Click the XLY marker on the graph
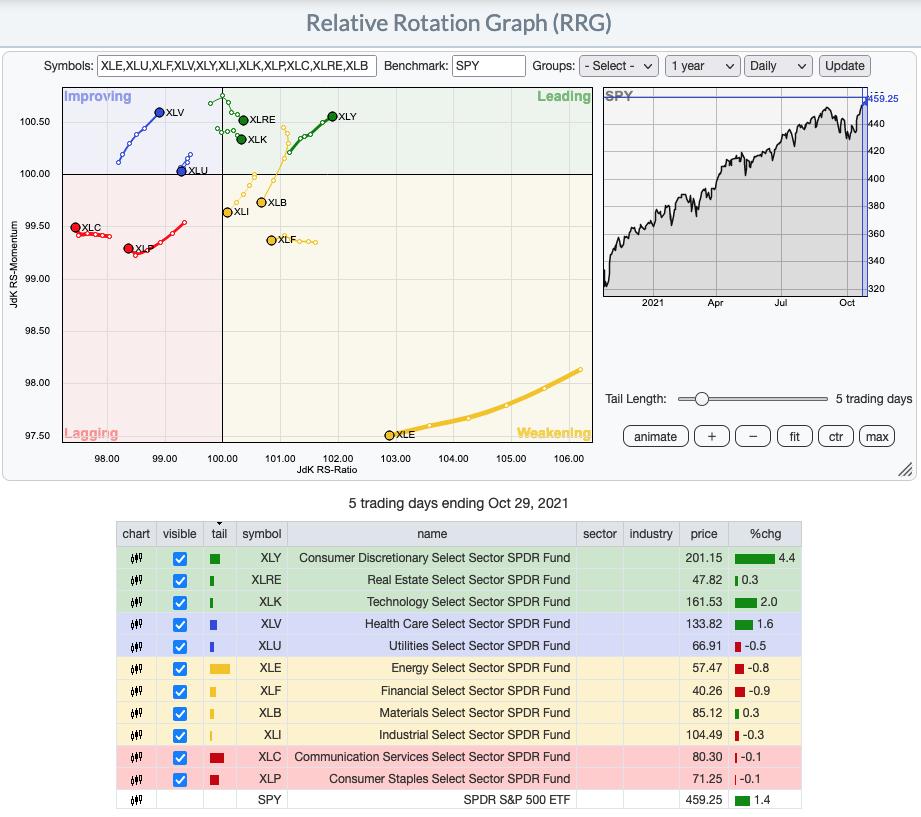921x817 pixels. click(332, 116)
